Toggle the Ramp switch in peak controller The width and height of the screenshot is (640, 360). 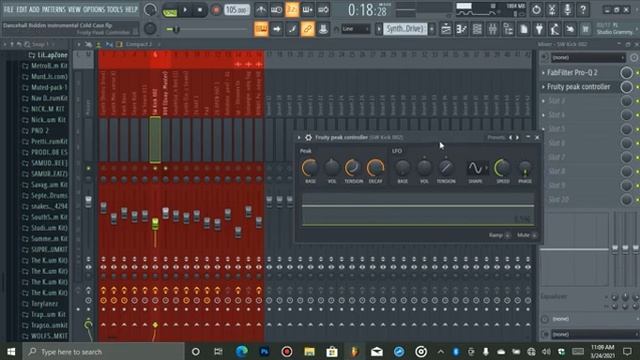point(507,235)
